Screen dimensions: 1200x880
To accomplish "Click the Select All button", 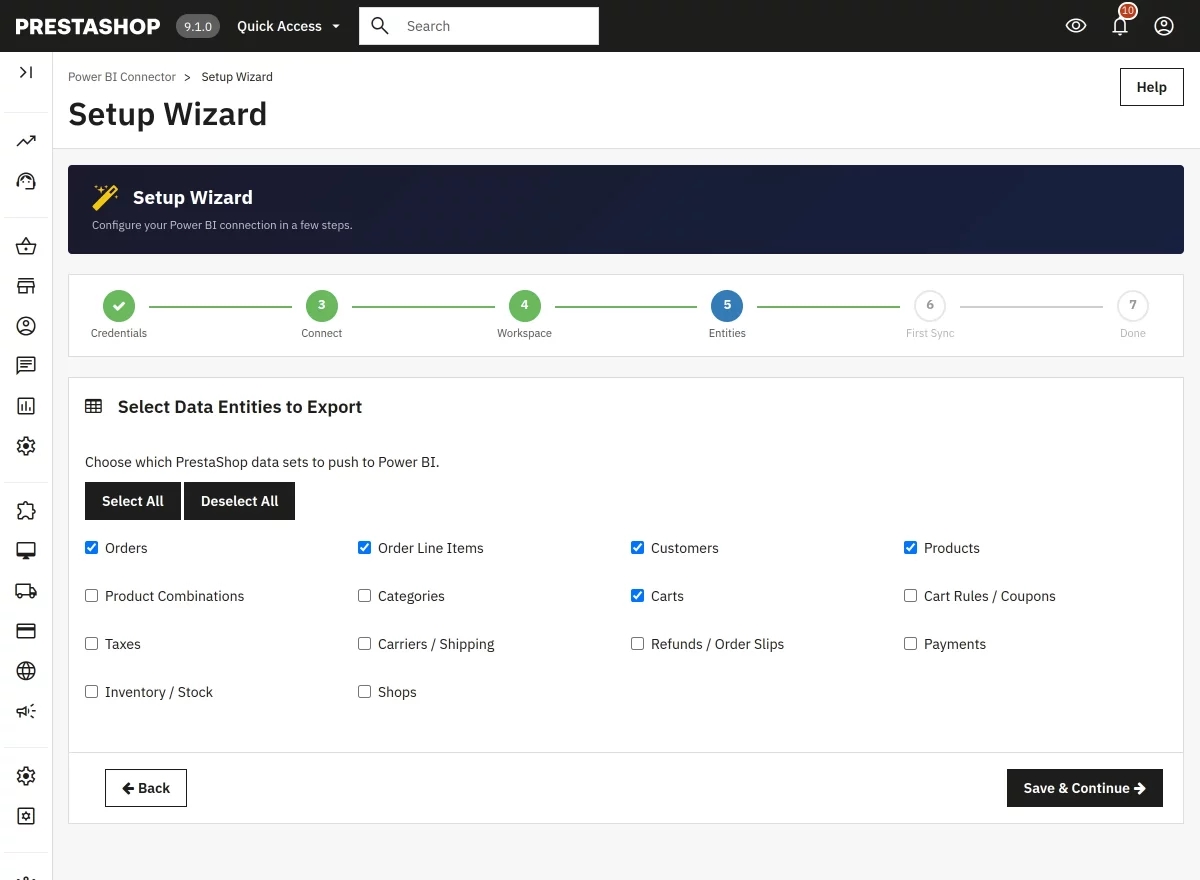I will point(133,501).
